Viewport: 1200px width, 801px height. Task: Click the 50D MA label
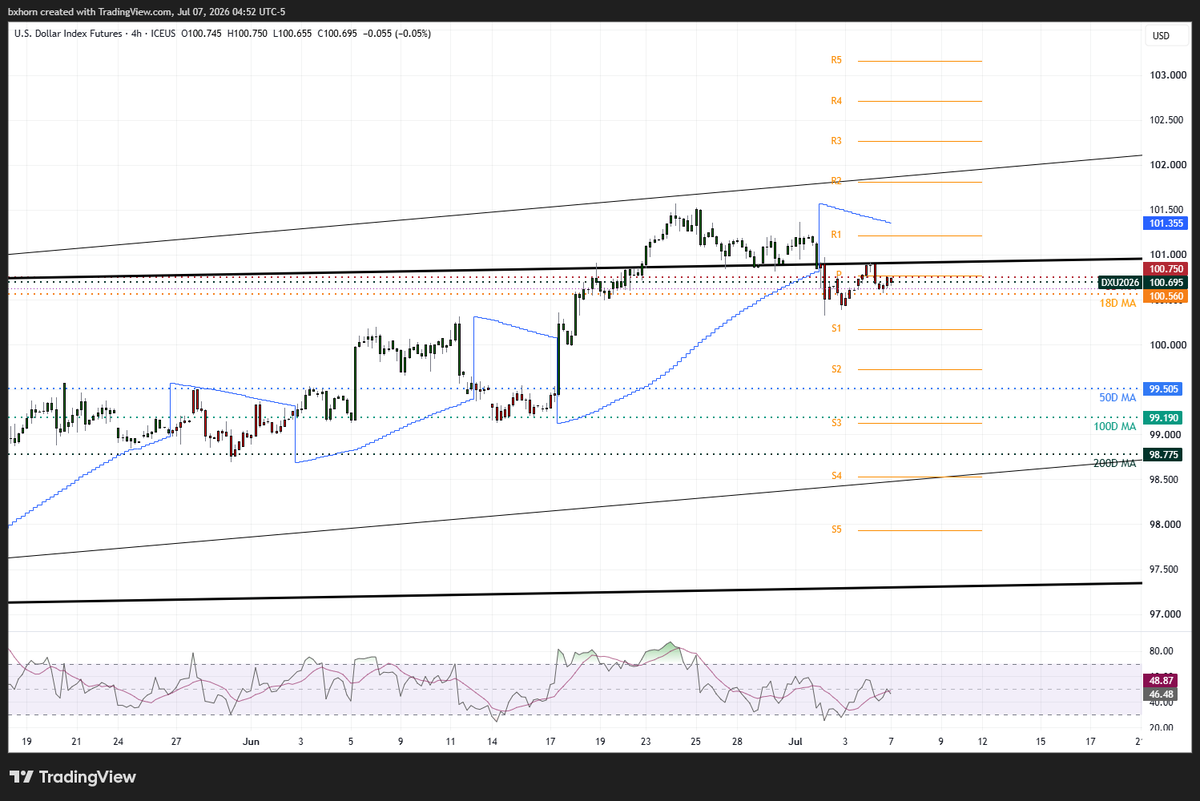[x=1117, y=397]
